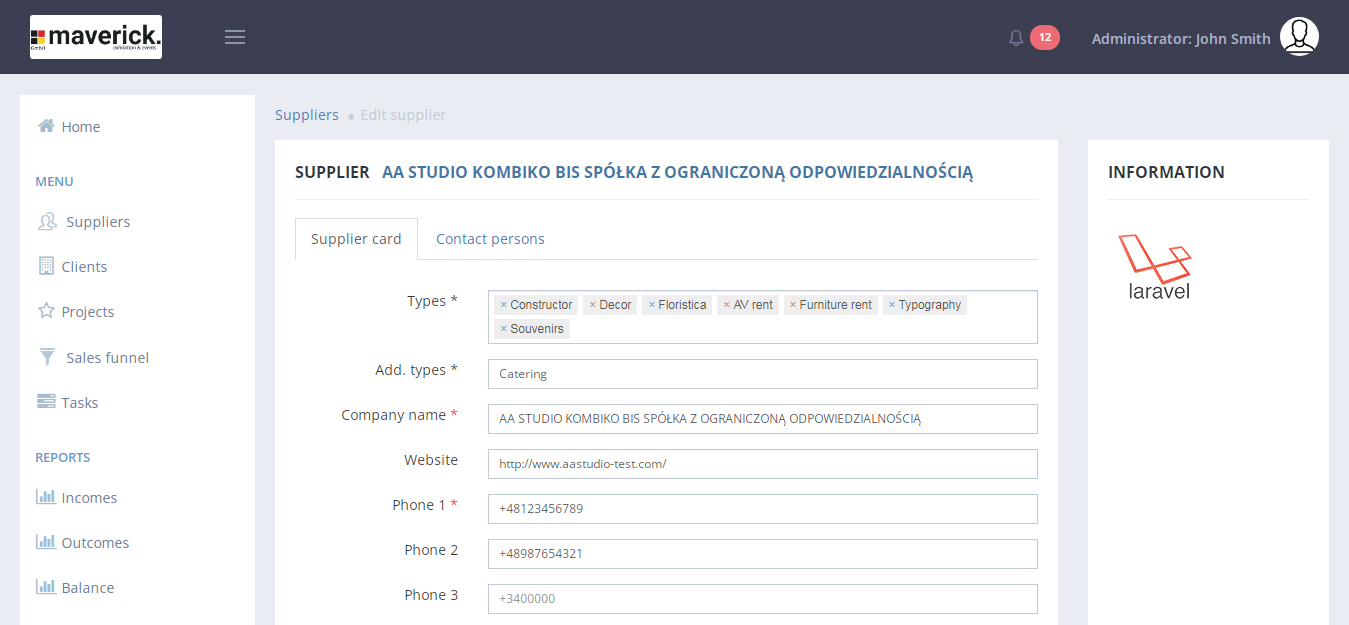
Task: Open the Types multi-select dropdown
Action: pyautogui.click(x=800, y=329)
